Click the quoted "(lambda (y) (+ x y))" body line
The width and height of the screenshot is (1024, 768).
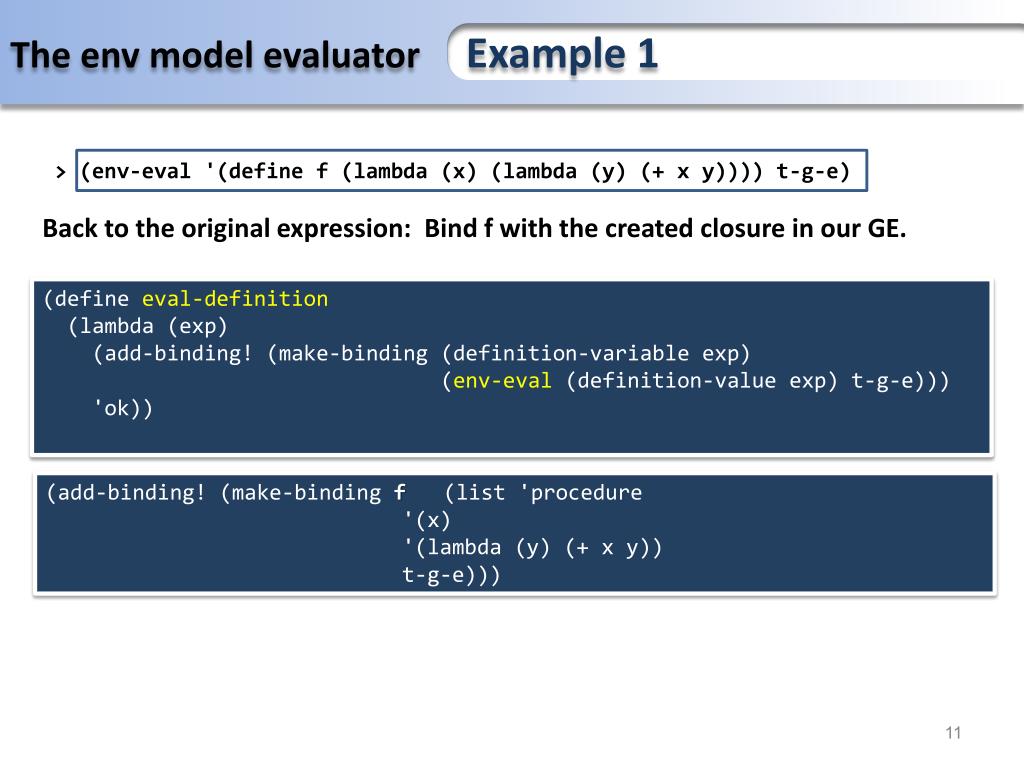click(532, 547)
